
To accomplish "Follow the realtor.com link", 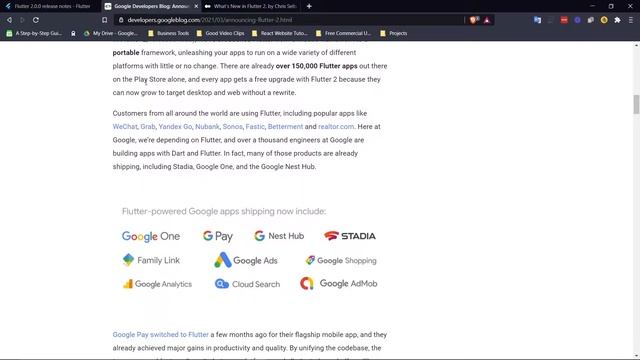I will [x=336, y=127].
